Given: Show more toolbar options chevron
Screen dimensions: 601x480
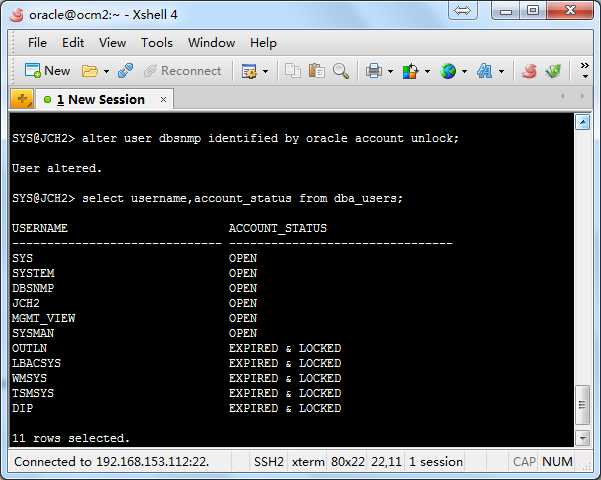Looking at the screenshot, I should [585, 70].
